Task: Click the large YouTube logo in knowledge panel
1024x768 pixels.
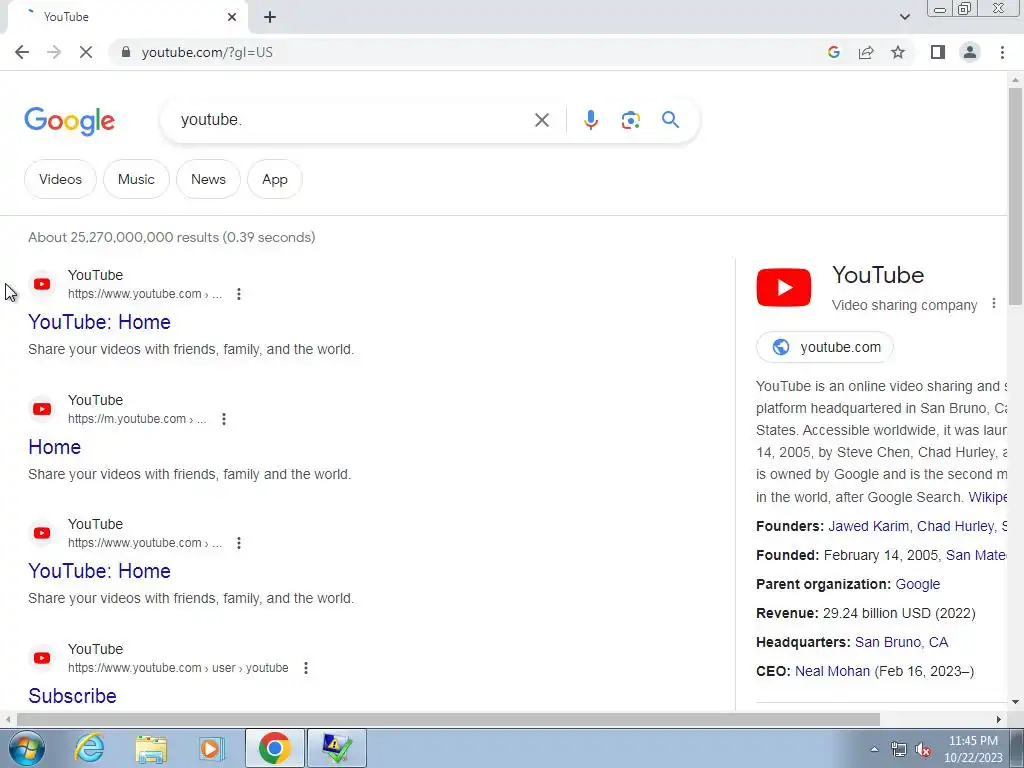Action: [x=784, y=287]
